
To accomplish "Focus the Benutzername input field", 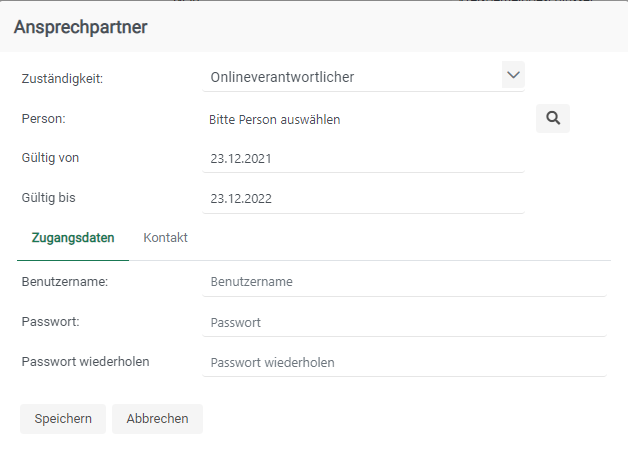I will coord(404,282).
